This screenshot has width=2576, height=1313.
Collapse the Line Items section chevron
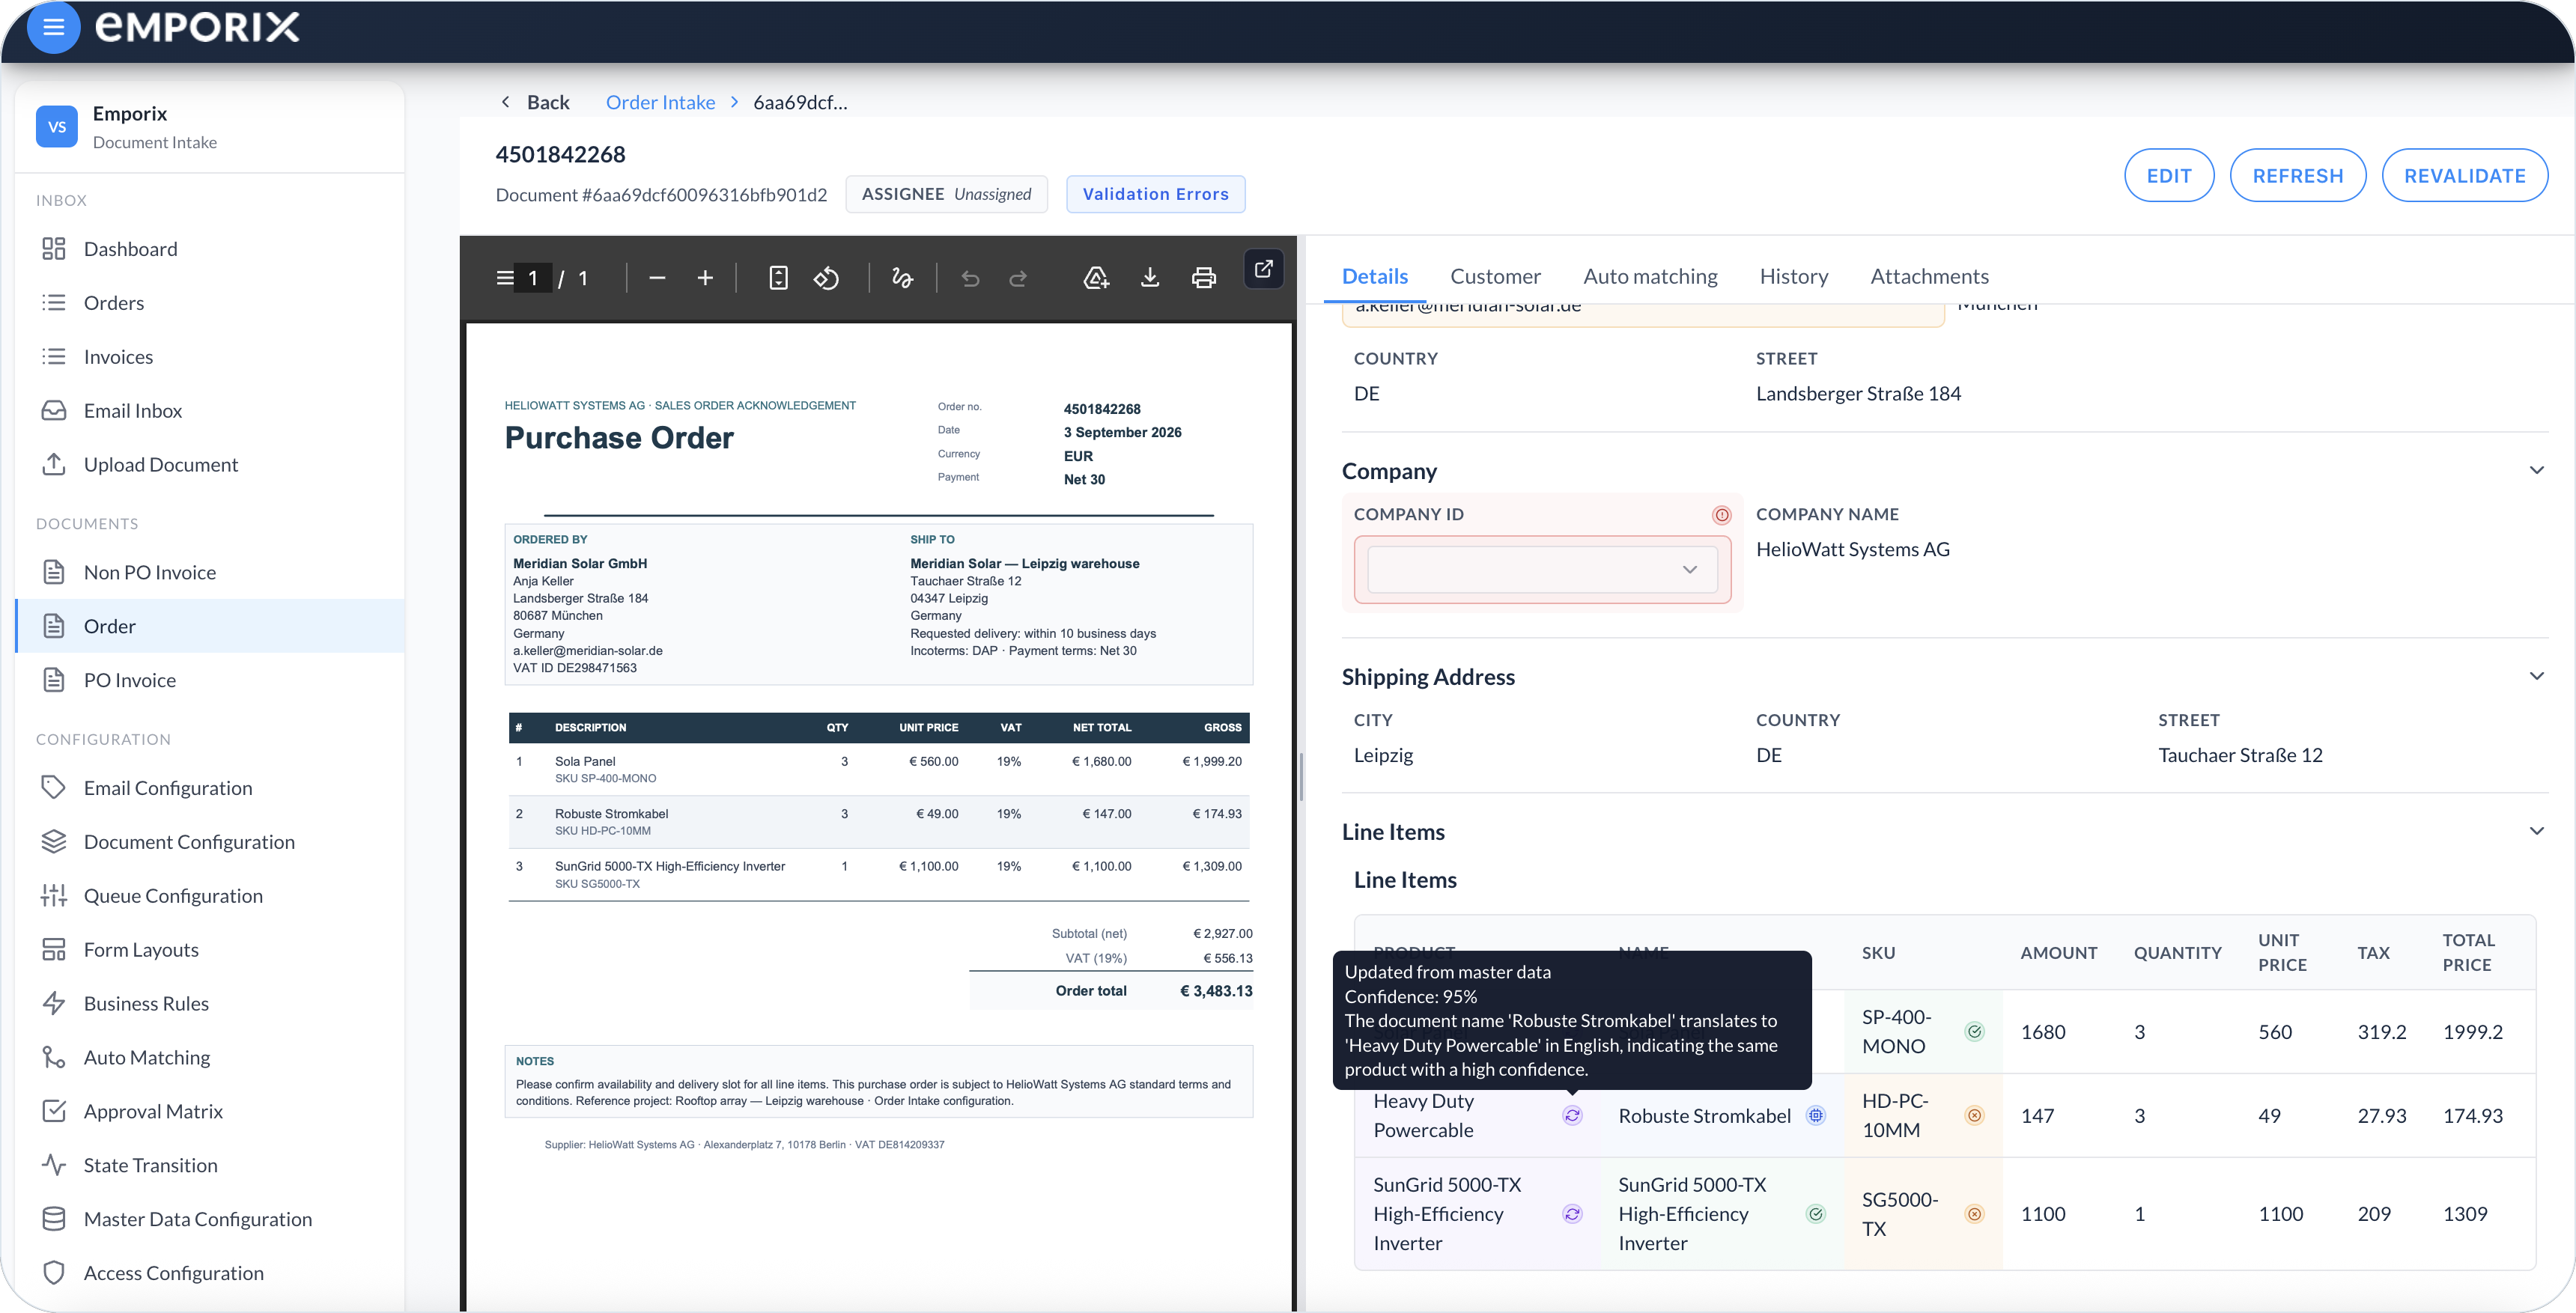coord(2536,831)
